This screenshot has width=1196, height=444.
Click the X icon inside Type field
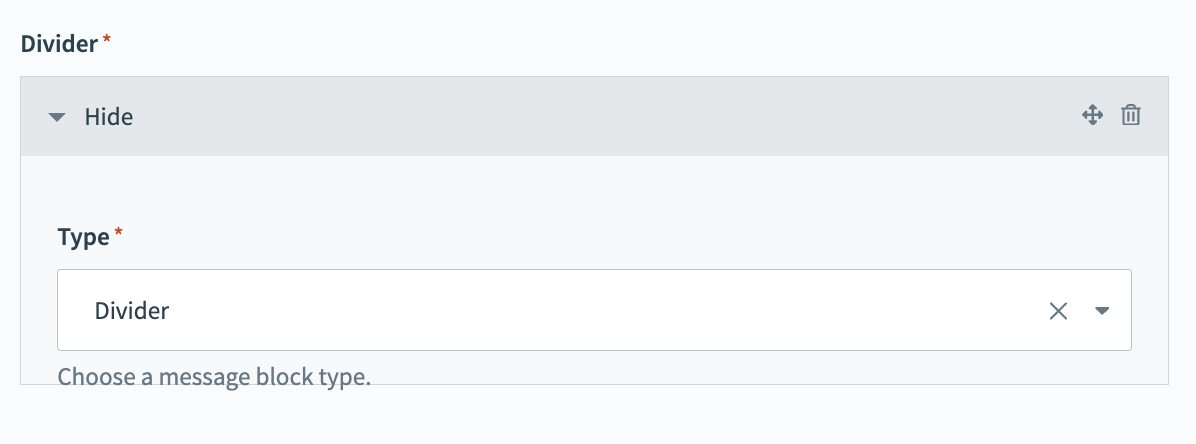click(x=1058, y=310)
